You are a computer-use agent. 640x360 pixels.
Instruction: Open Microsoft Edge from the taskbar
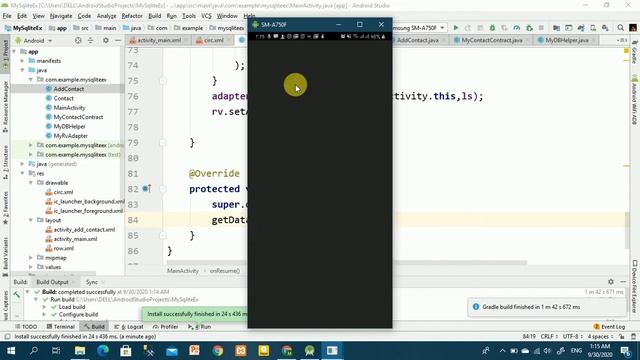click(x=103, y=351)
